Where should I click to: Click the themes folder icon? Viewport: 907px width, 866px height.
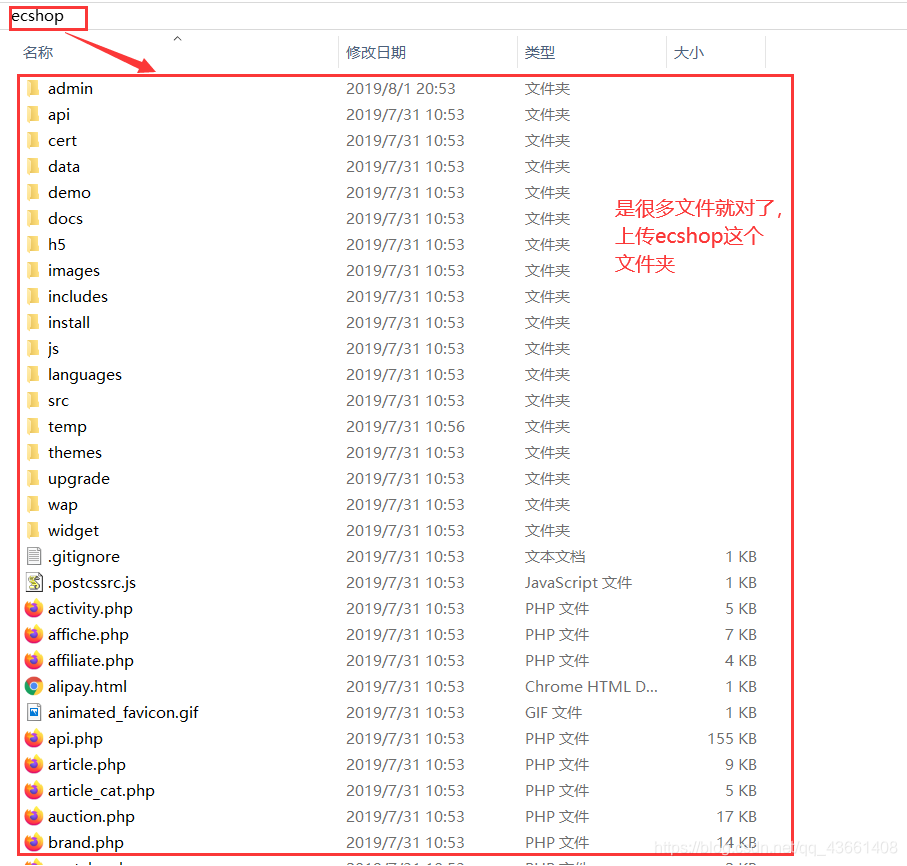tap(34, 453)
